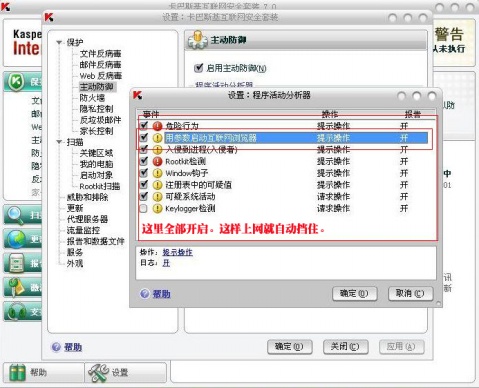Enable Keylogger检测 checkbox
Image resolution: width=479 pixels, height=388 pixels.
[x=144, y=209]
